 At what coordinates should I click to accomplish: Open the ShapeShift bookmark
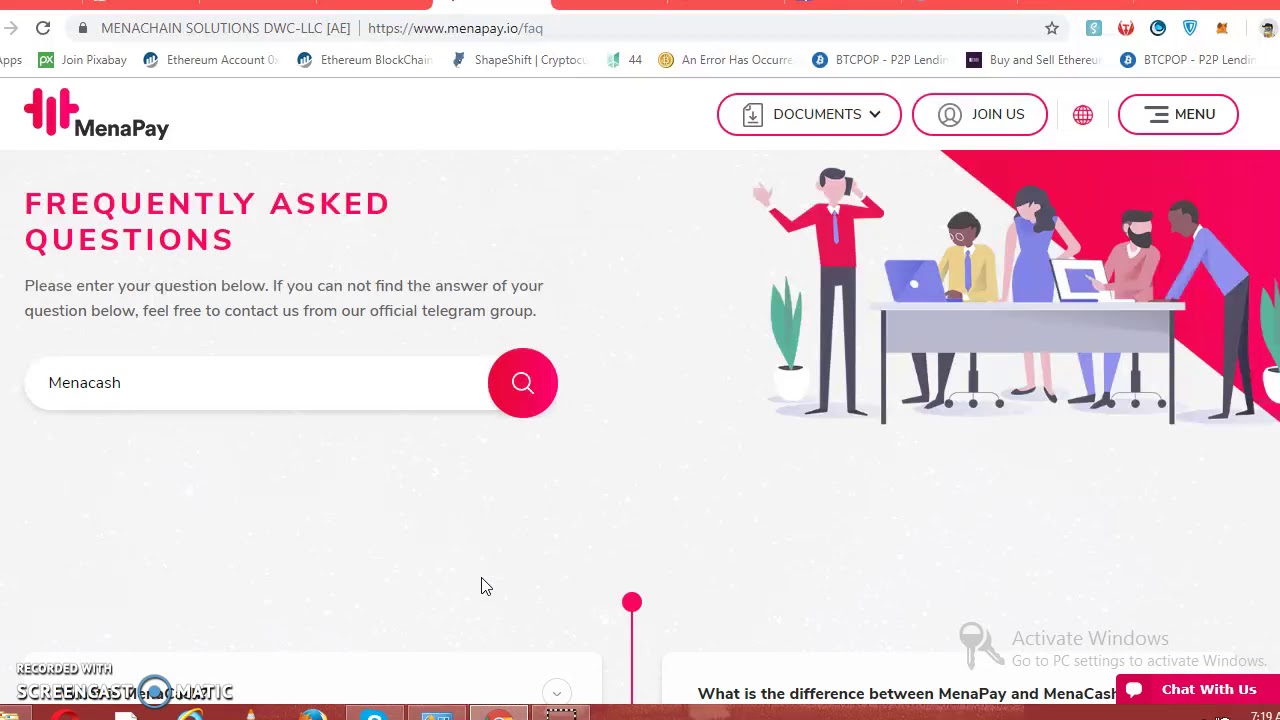pyautogui.click(x=519, y=60)
